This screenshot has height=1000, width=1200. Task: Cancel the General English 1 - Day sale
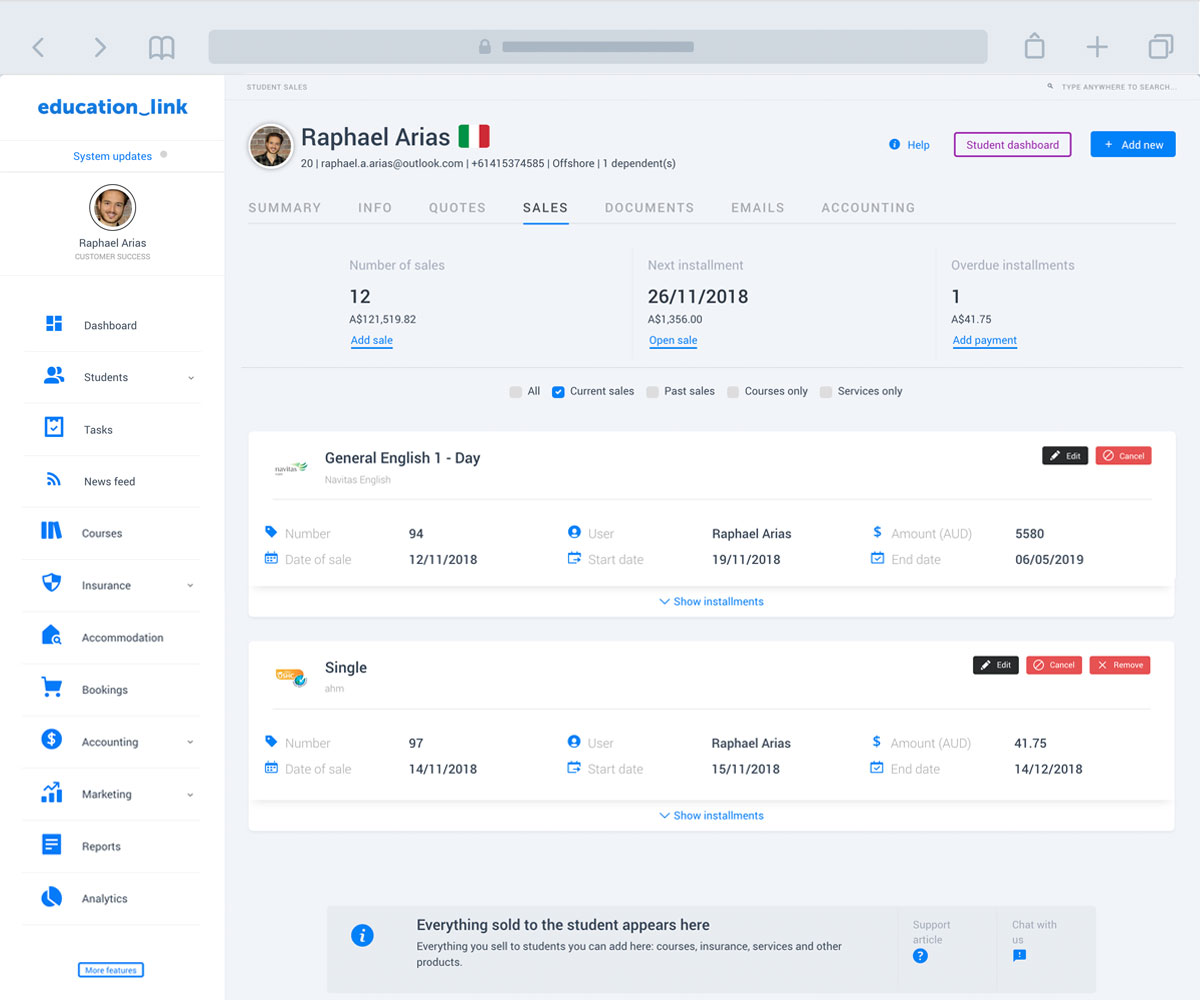tap(1123, 456)
